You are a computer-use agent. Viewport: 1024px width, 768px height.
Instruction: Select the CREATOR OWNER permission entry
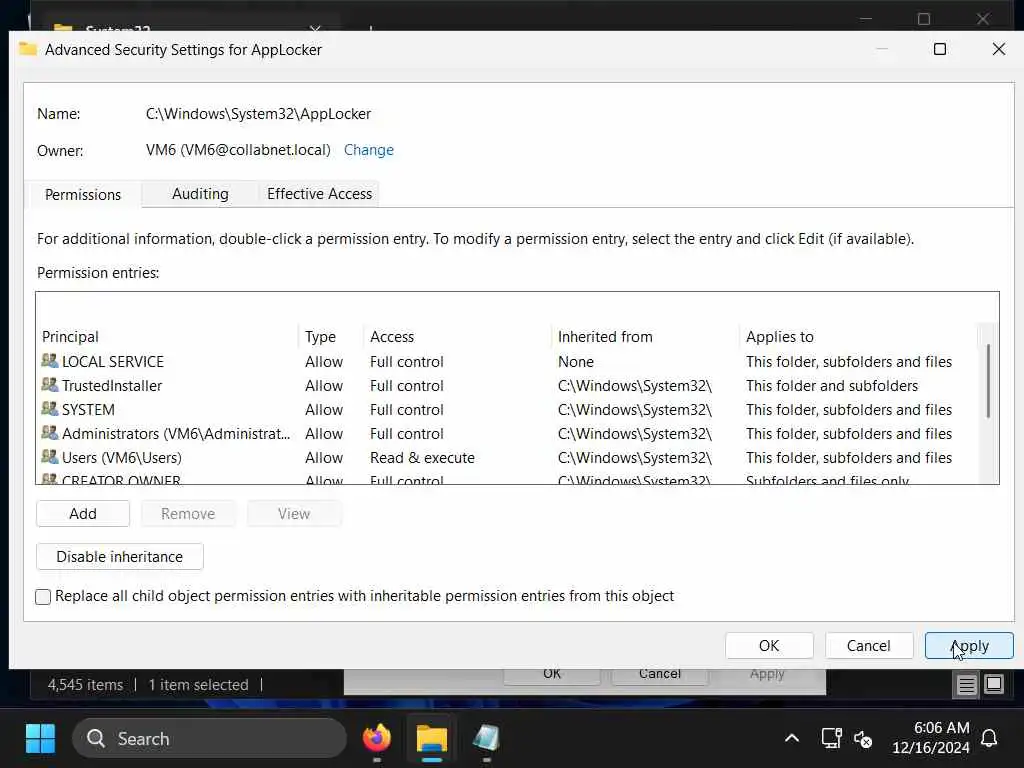(507, 478)
